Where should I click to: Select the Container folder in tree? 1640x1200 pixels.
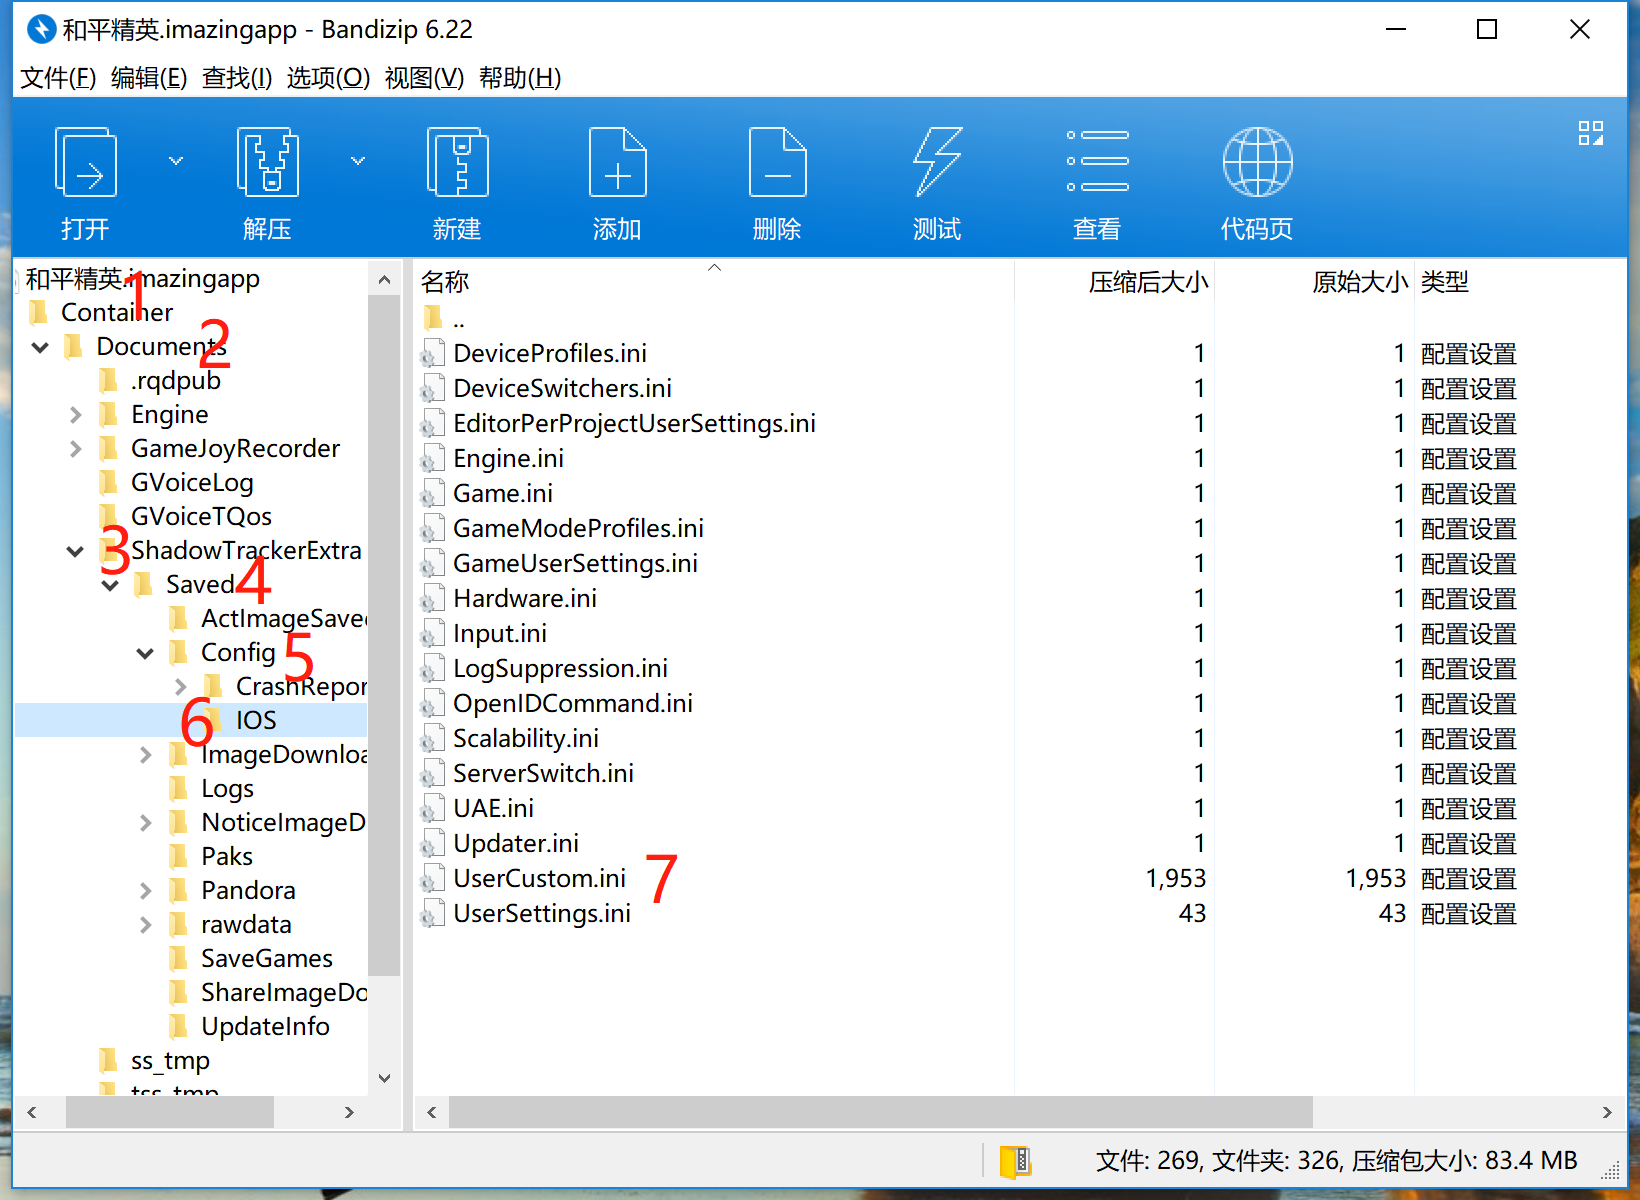tap(116, 313)
